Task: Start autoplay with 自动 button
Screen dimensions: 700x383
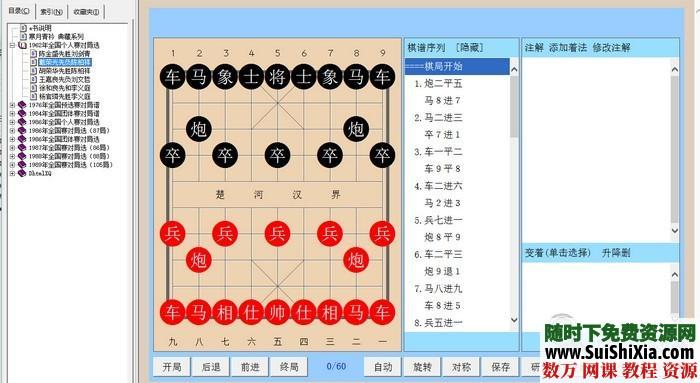Action: [383, 367]
